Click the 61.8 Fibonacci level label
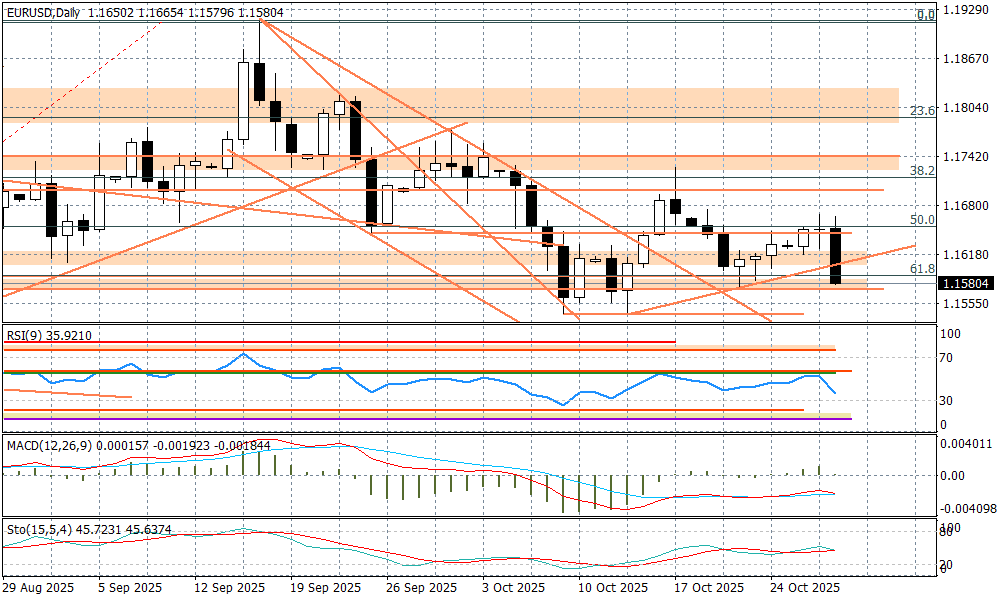This screenshot has height=600, width=1000. point(922,269)
